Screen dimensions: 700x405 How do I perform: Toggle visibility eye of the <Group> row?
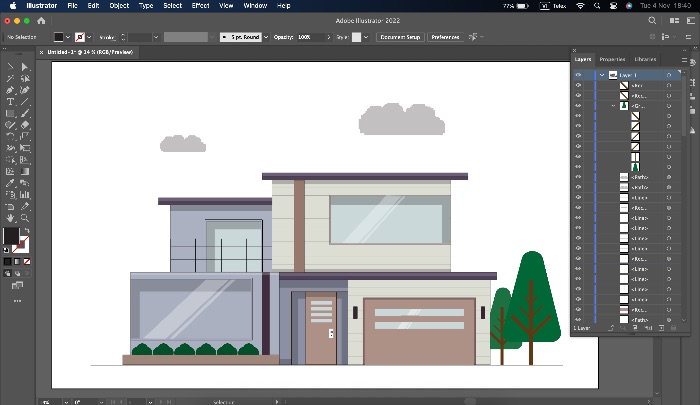(579, 106)
